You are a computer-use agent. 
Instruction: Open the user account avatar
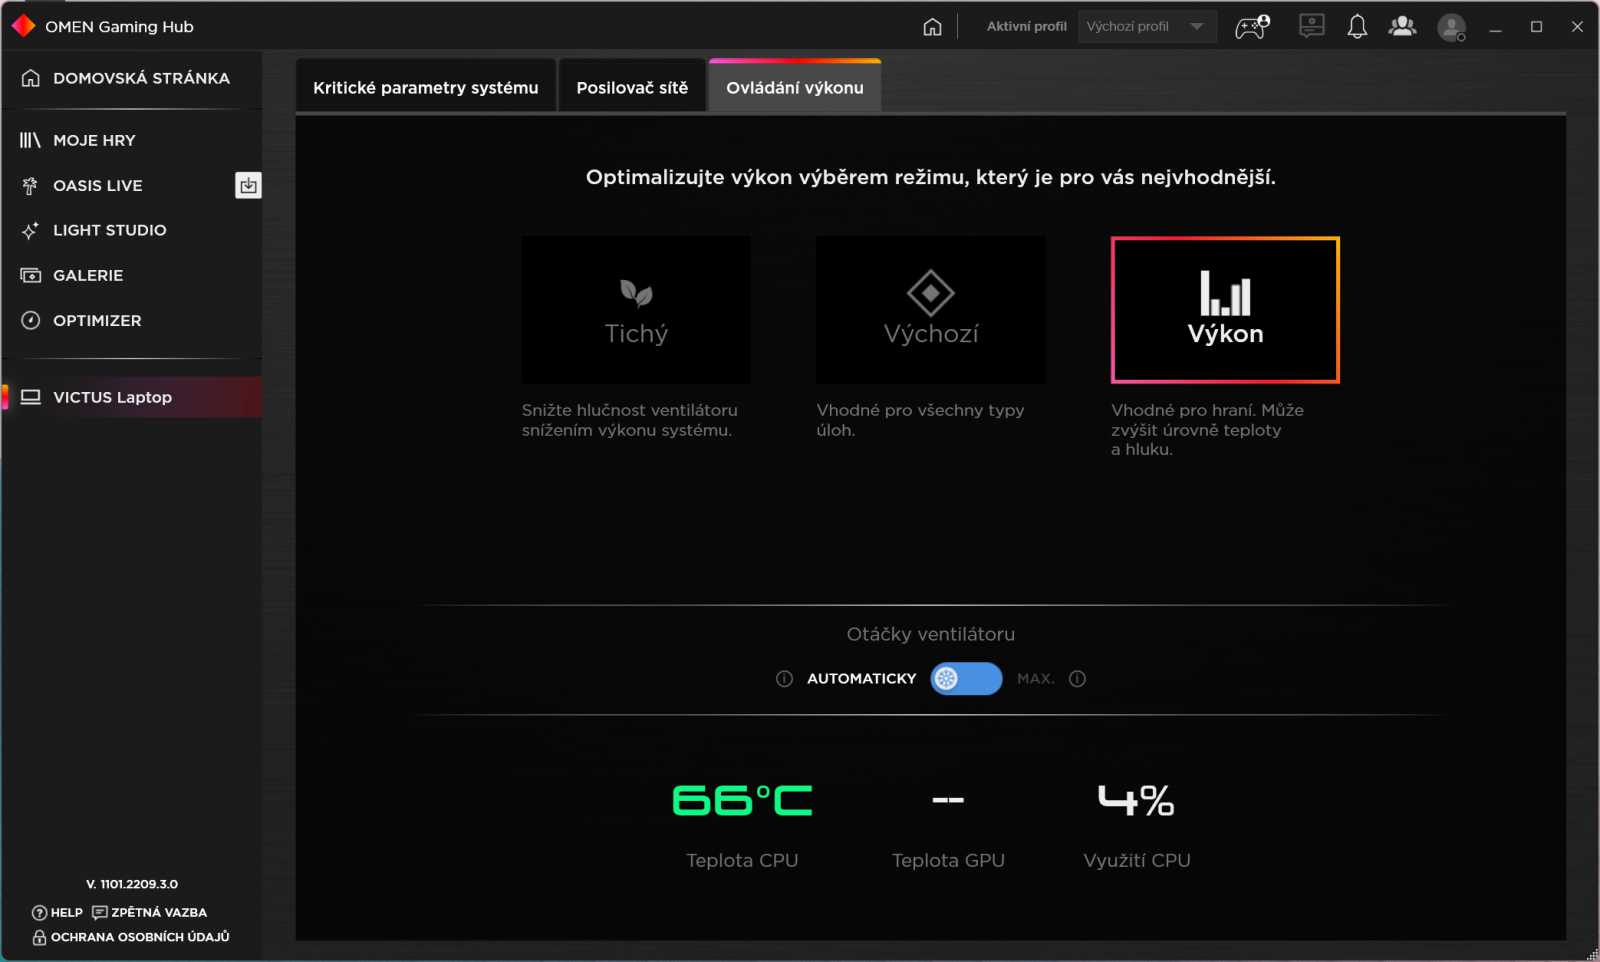(1451, 27)
